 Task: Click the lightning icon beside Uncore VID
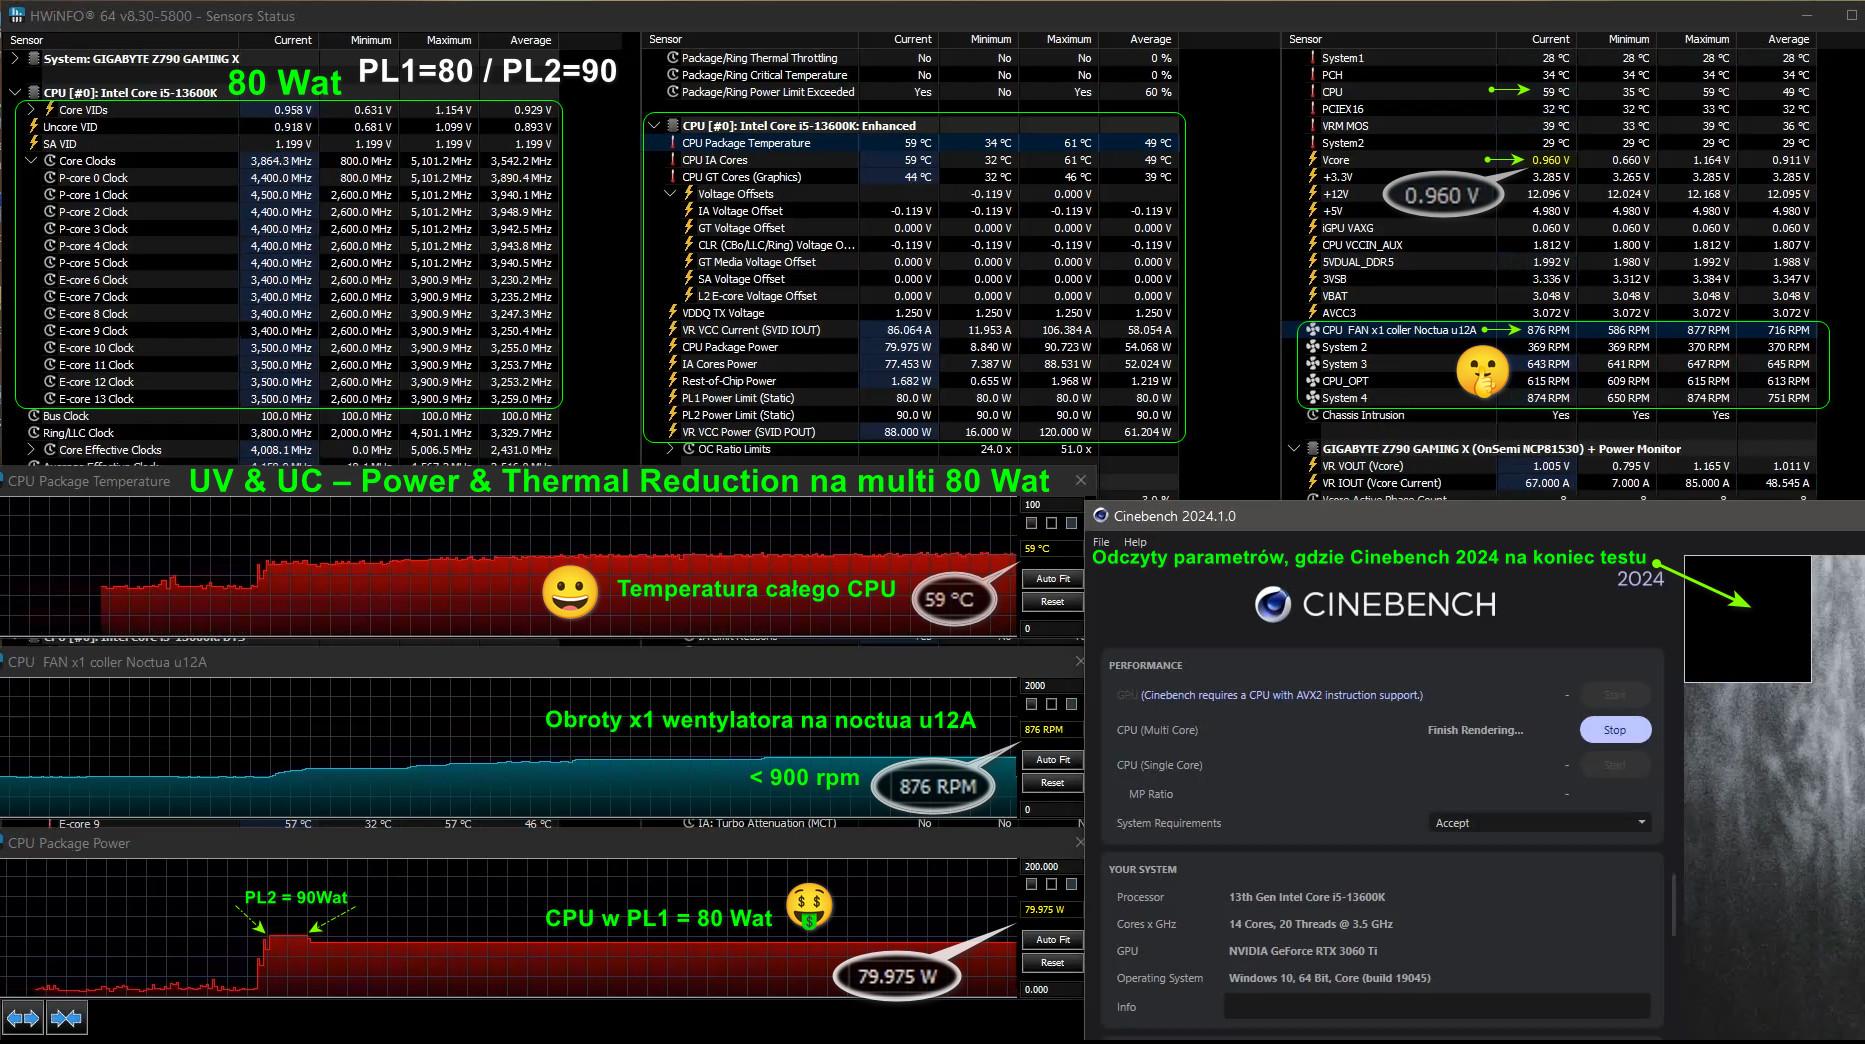click(34, 127)
